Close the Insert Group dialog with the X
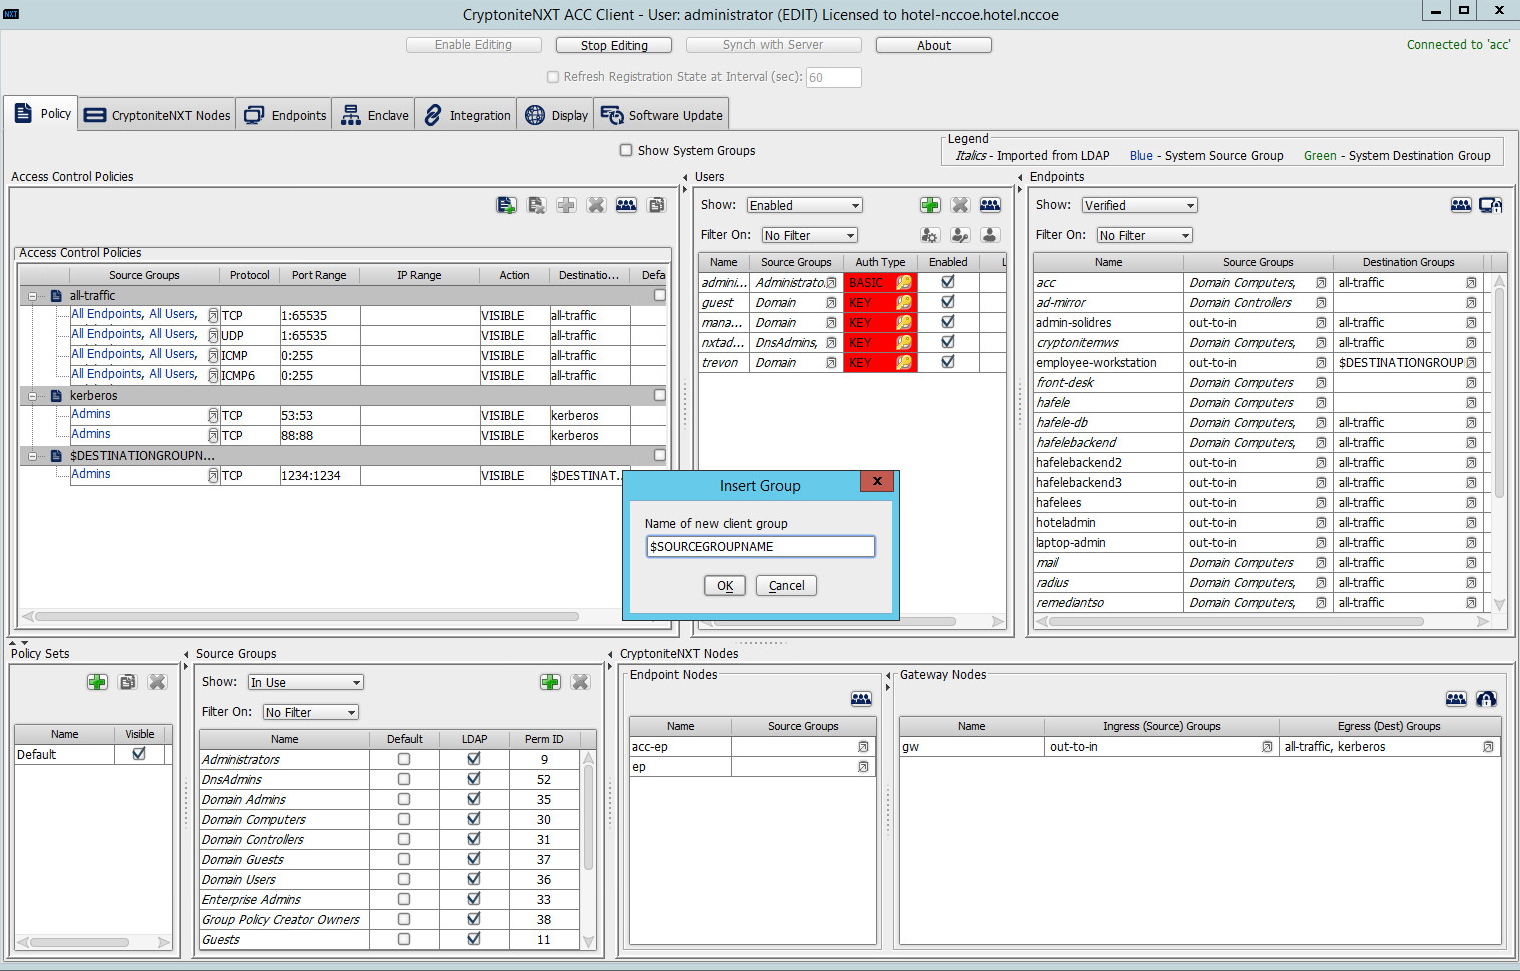The height and width of the screenshot is (971, 1520). point(877,481)
